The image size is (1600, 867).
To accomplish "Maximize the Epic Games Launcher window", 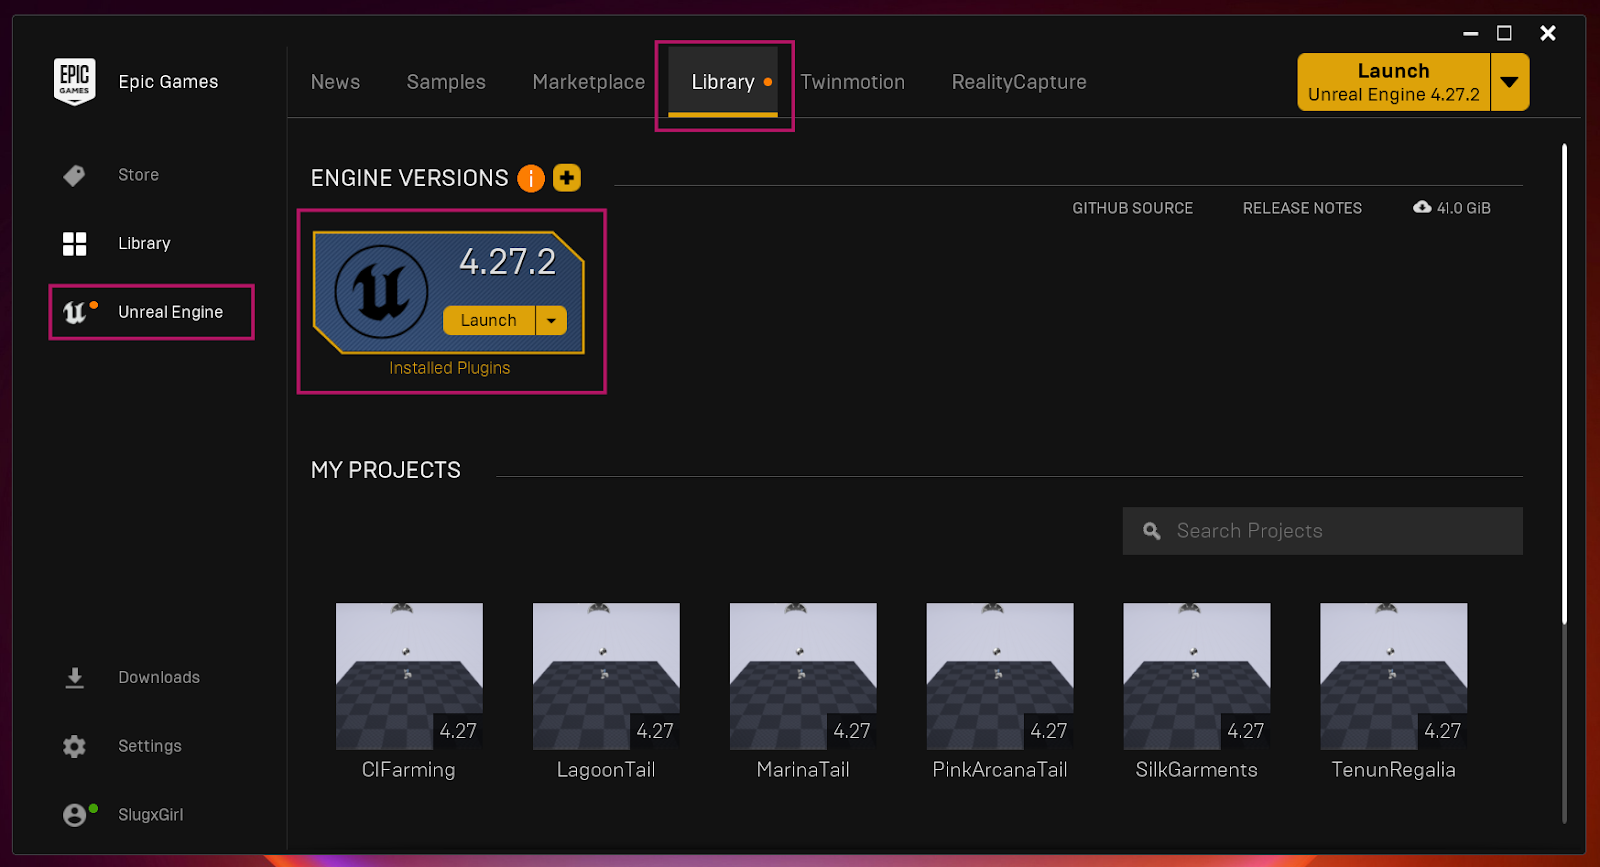I will pyautogui.click(x=1504, y=33).
